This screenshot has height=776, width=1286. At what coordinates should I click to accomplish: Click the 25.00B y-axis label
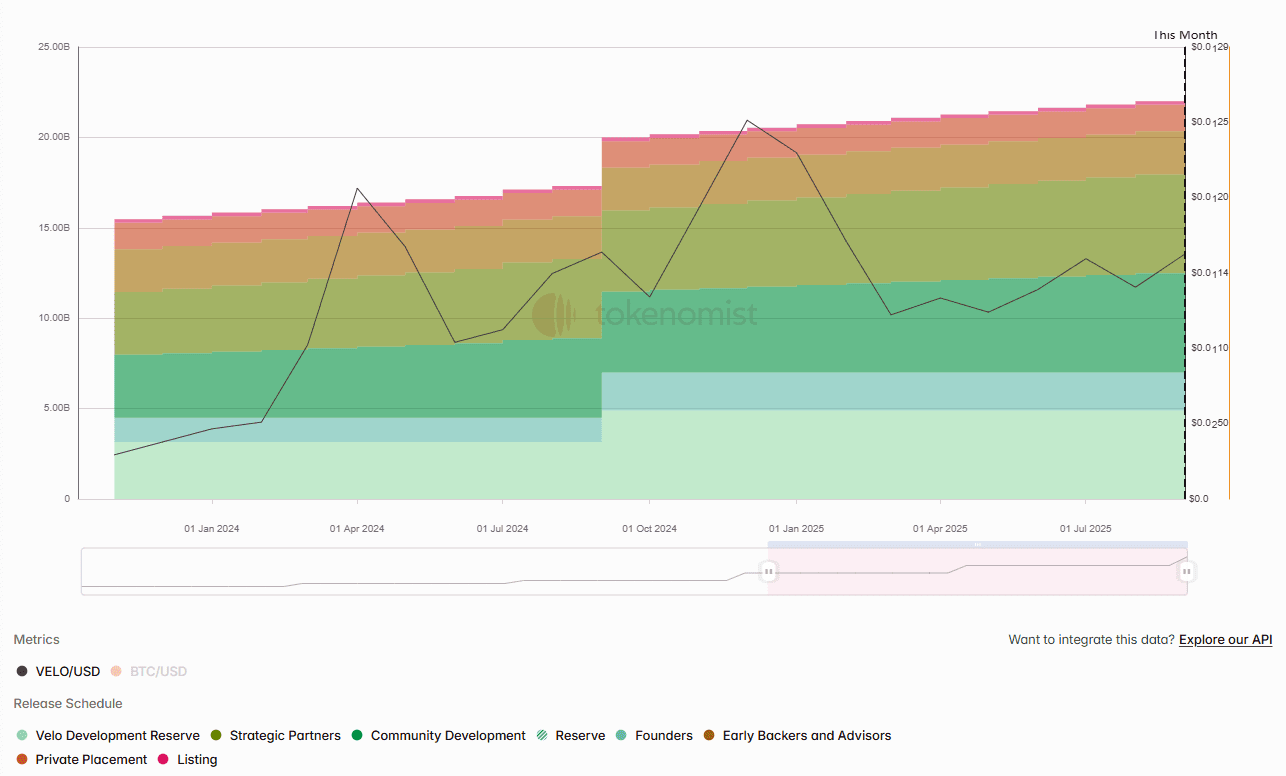point(54,47)
